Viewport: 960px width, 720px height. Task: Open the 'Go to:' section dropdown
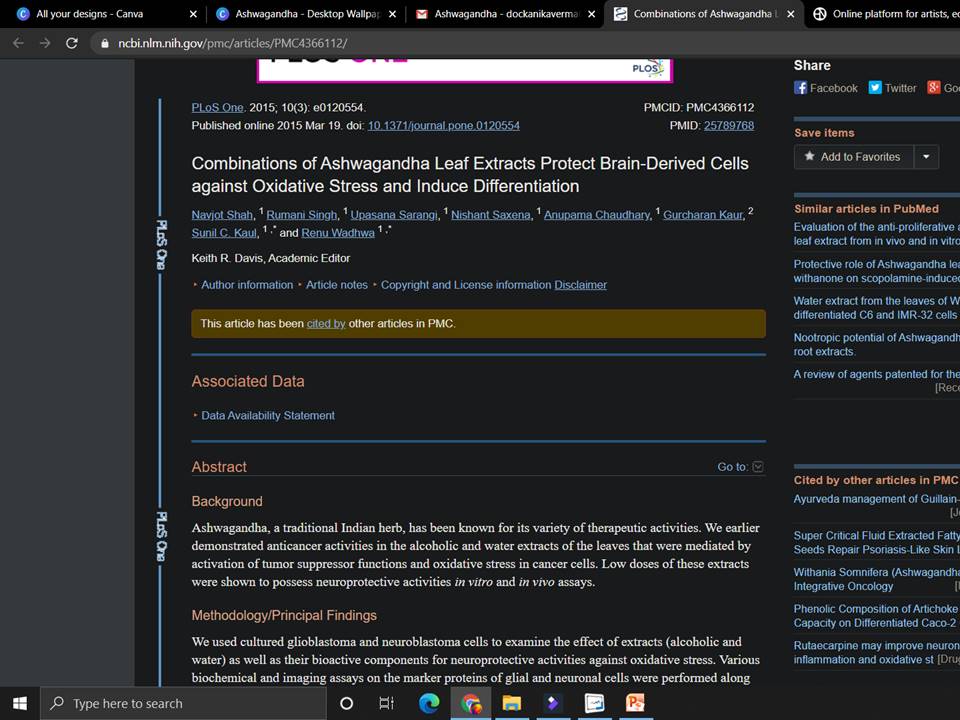(757, 467)
